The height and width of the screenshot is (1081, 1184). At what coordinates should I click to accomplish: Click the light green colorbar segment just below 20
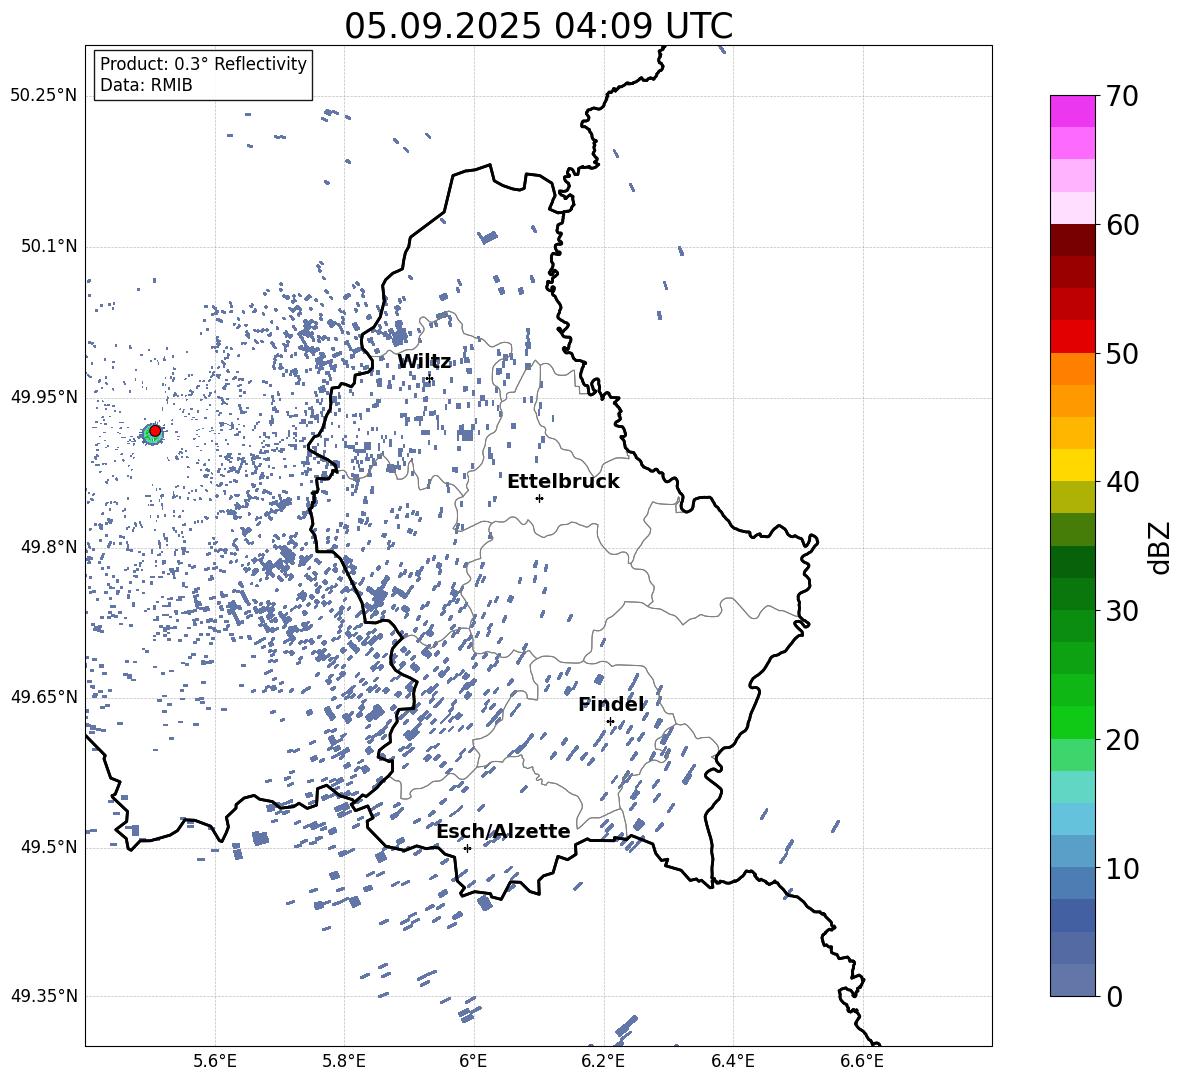1073,755
